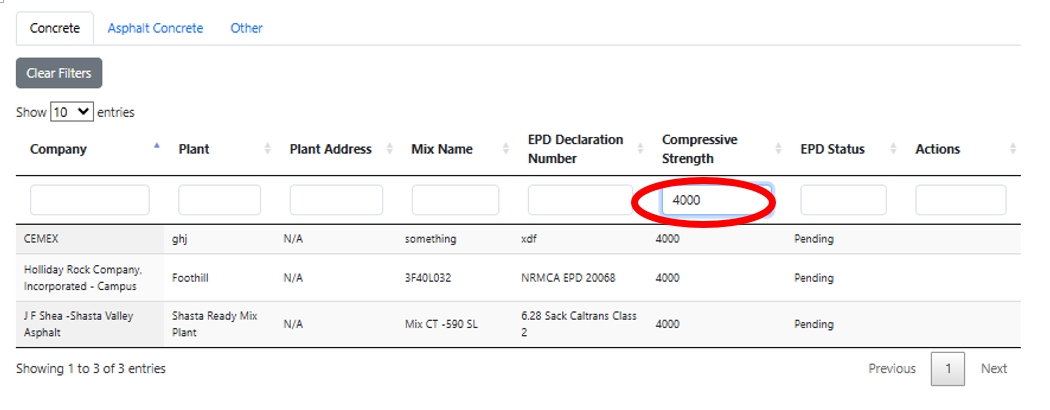Open the Other tab

[x=246, y=28]
